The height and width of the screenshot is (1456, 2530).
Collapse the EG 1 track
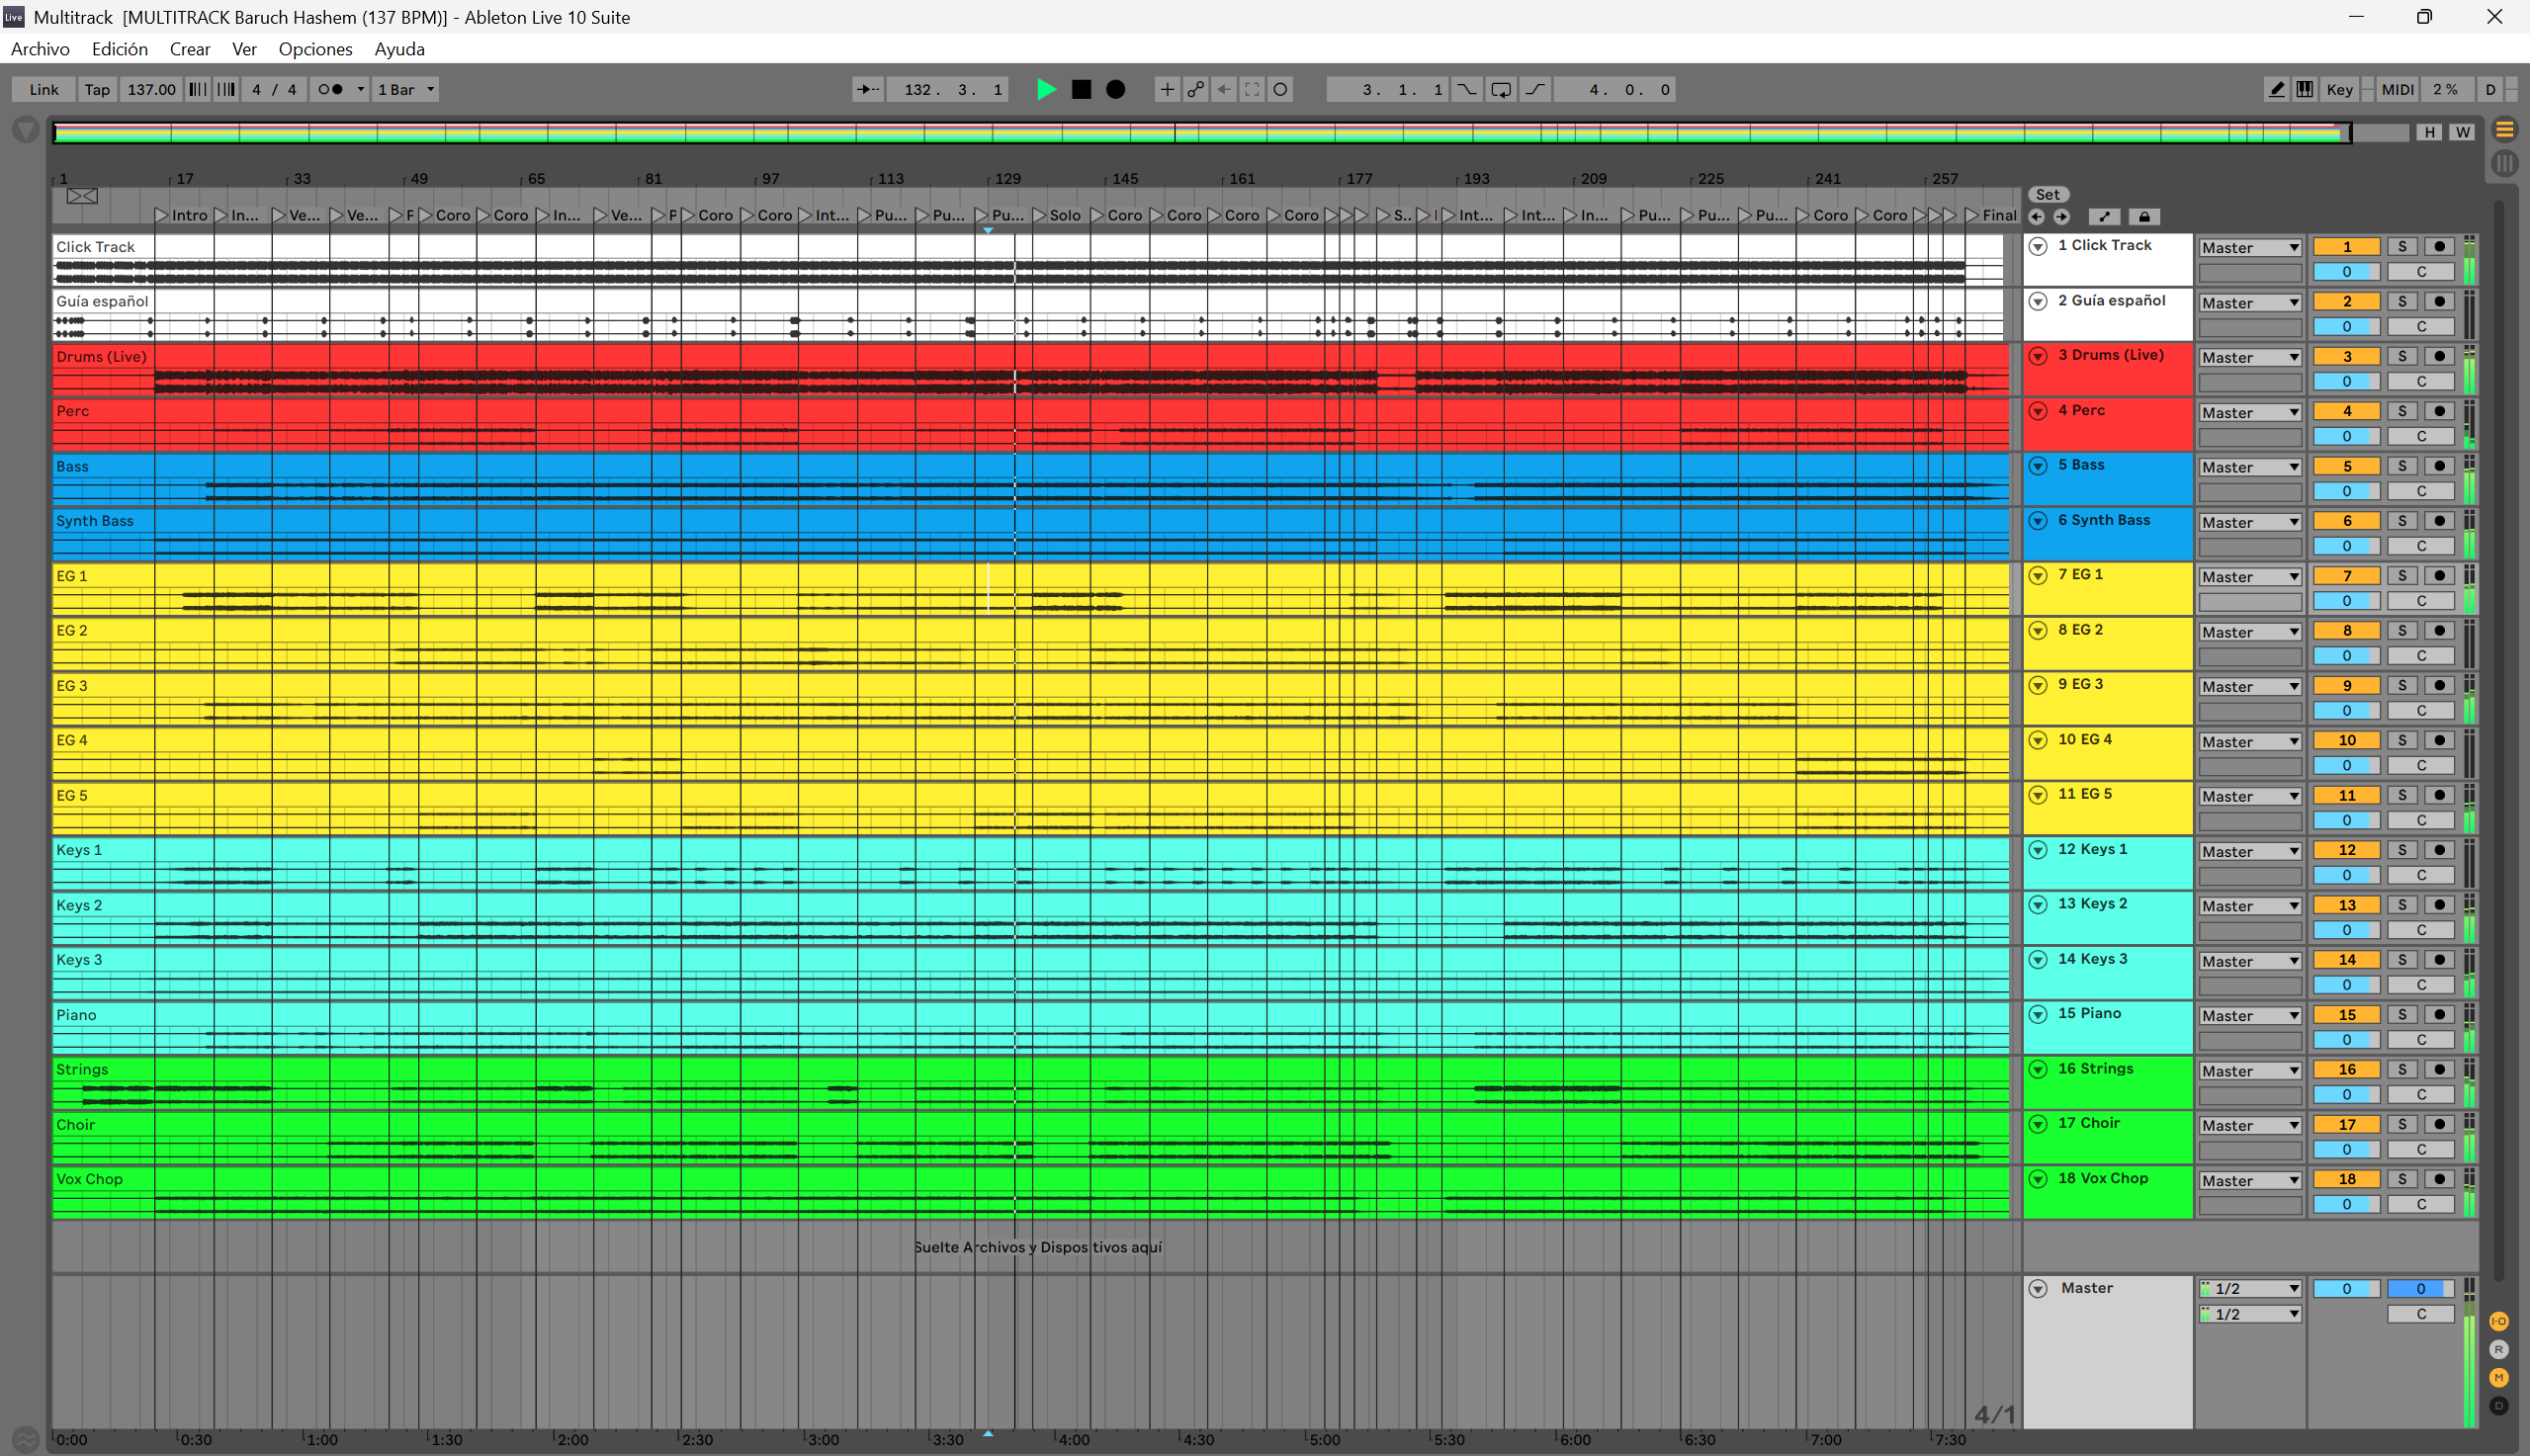pos(2038,576)
